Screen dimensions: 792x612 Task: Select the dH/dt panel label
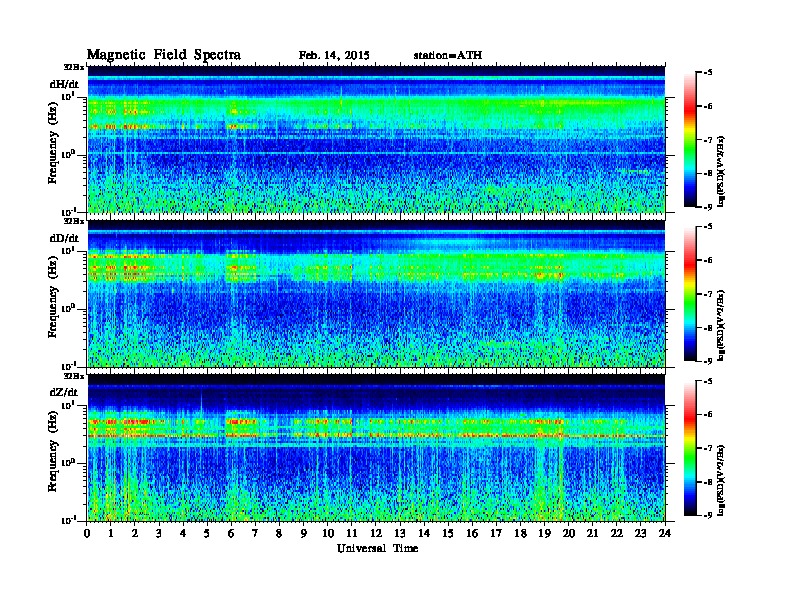point(64,84)
